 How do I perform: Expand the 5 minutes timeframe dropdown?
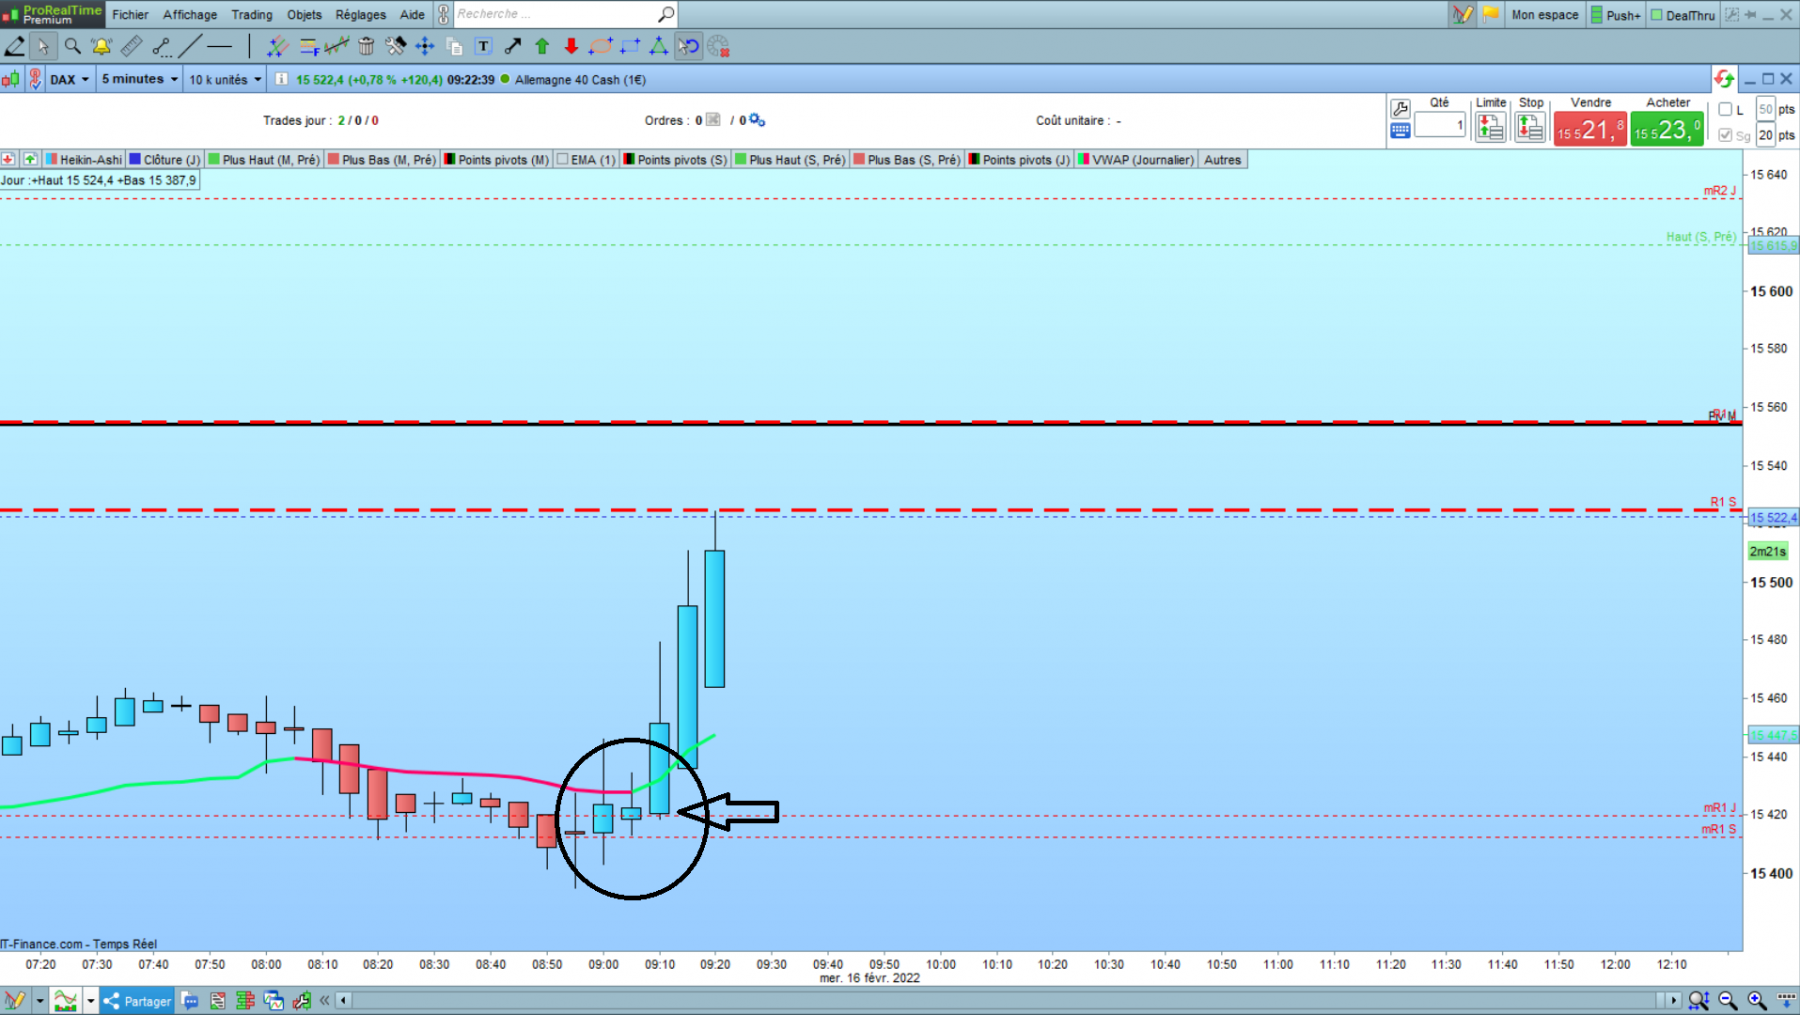(139, 79)
